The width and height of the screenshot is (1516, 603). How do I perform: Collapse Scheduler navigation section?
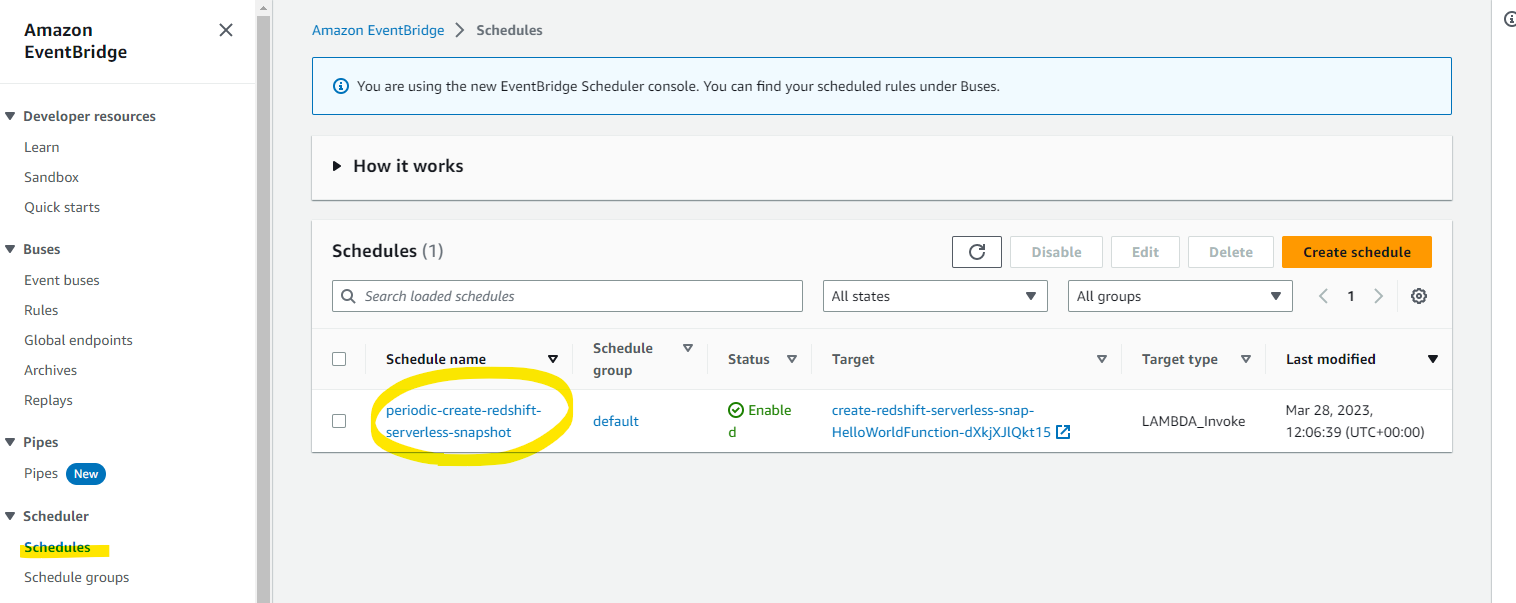point(11,516)
